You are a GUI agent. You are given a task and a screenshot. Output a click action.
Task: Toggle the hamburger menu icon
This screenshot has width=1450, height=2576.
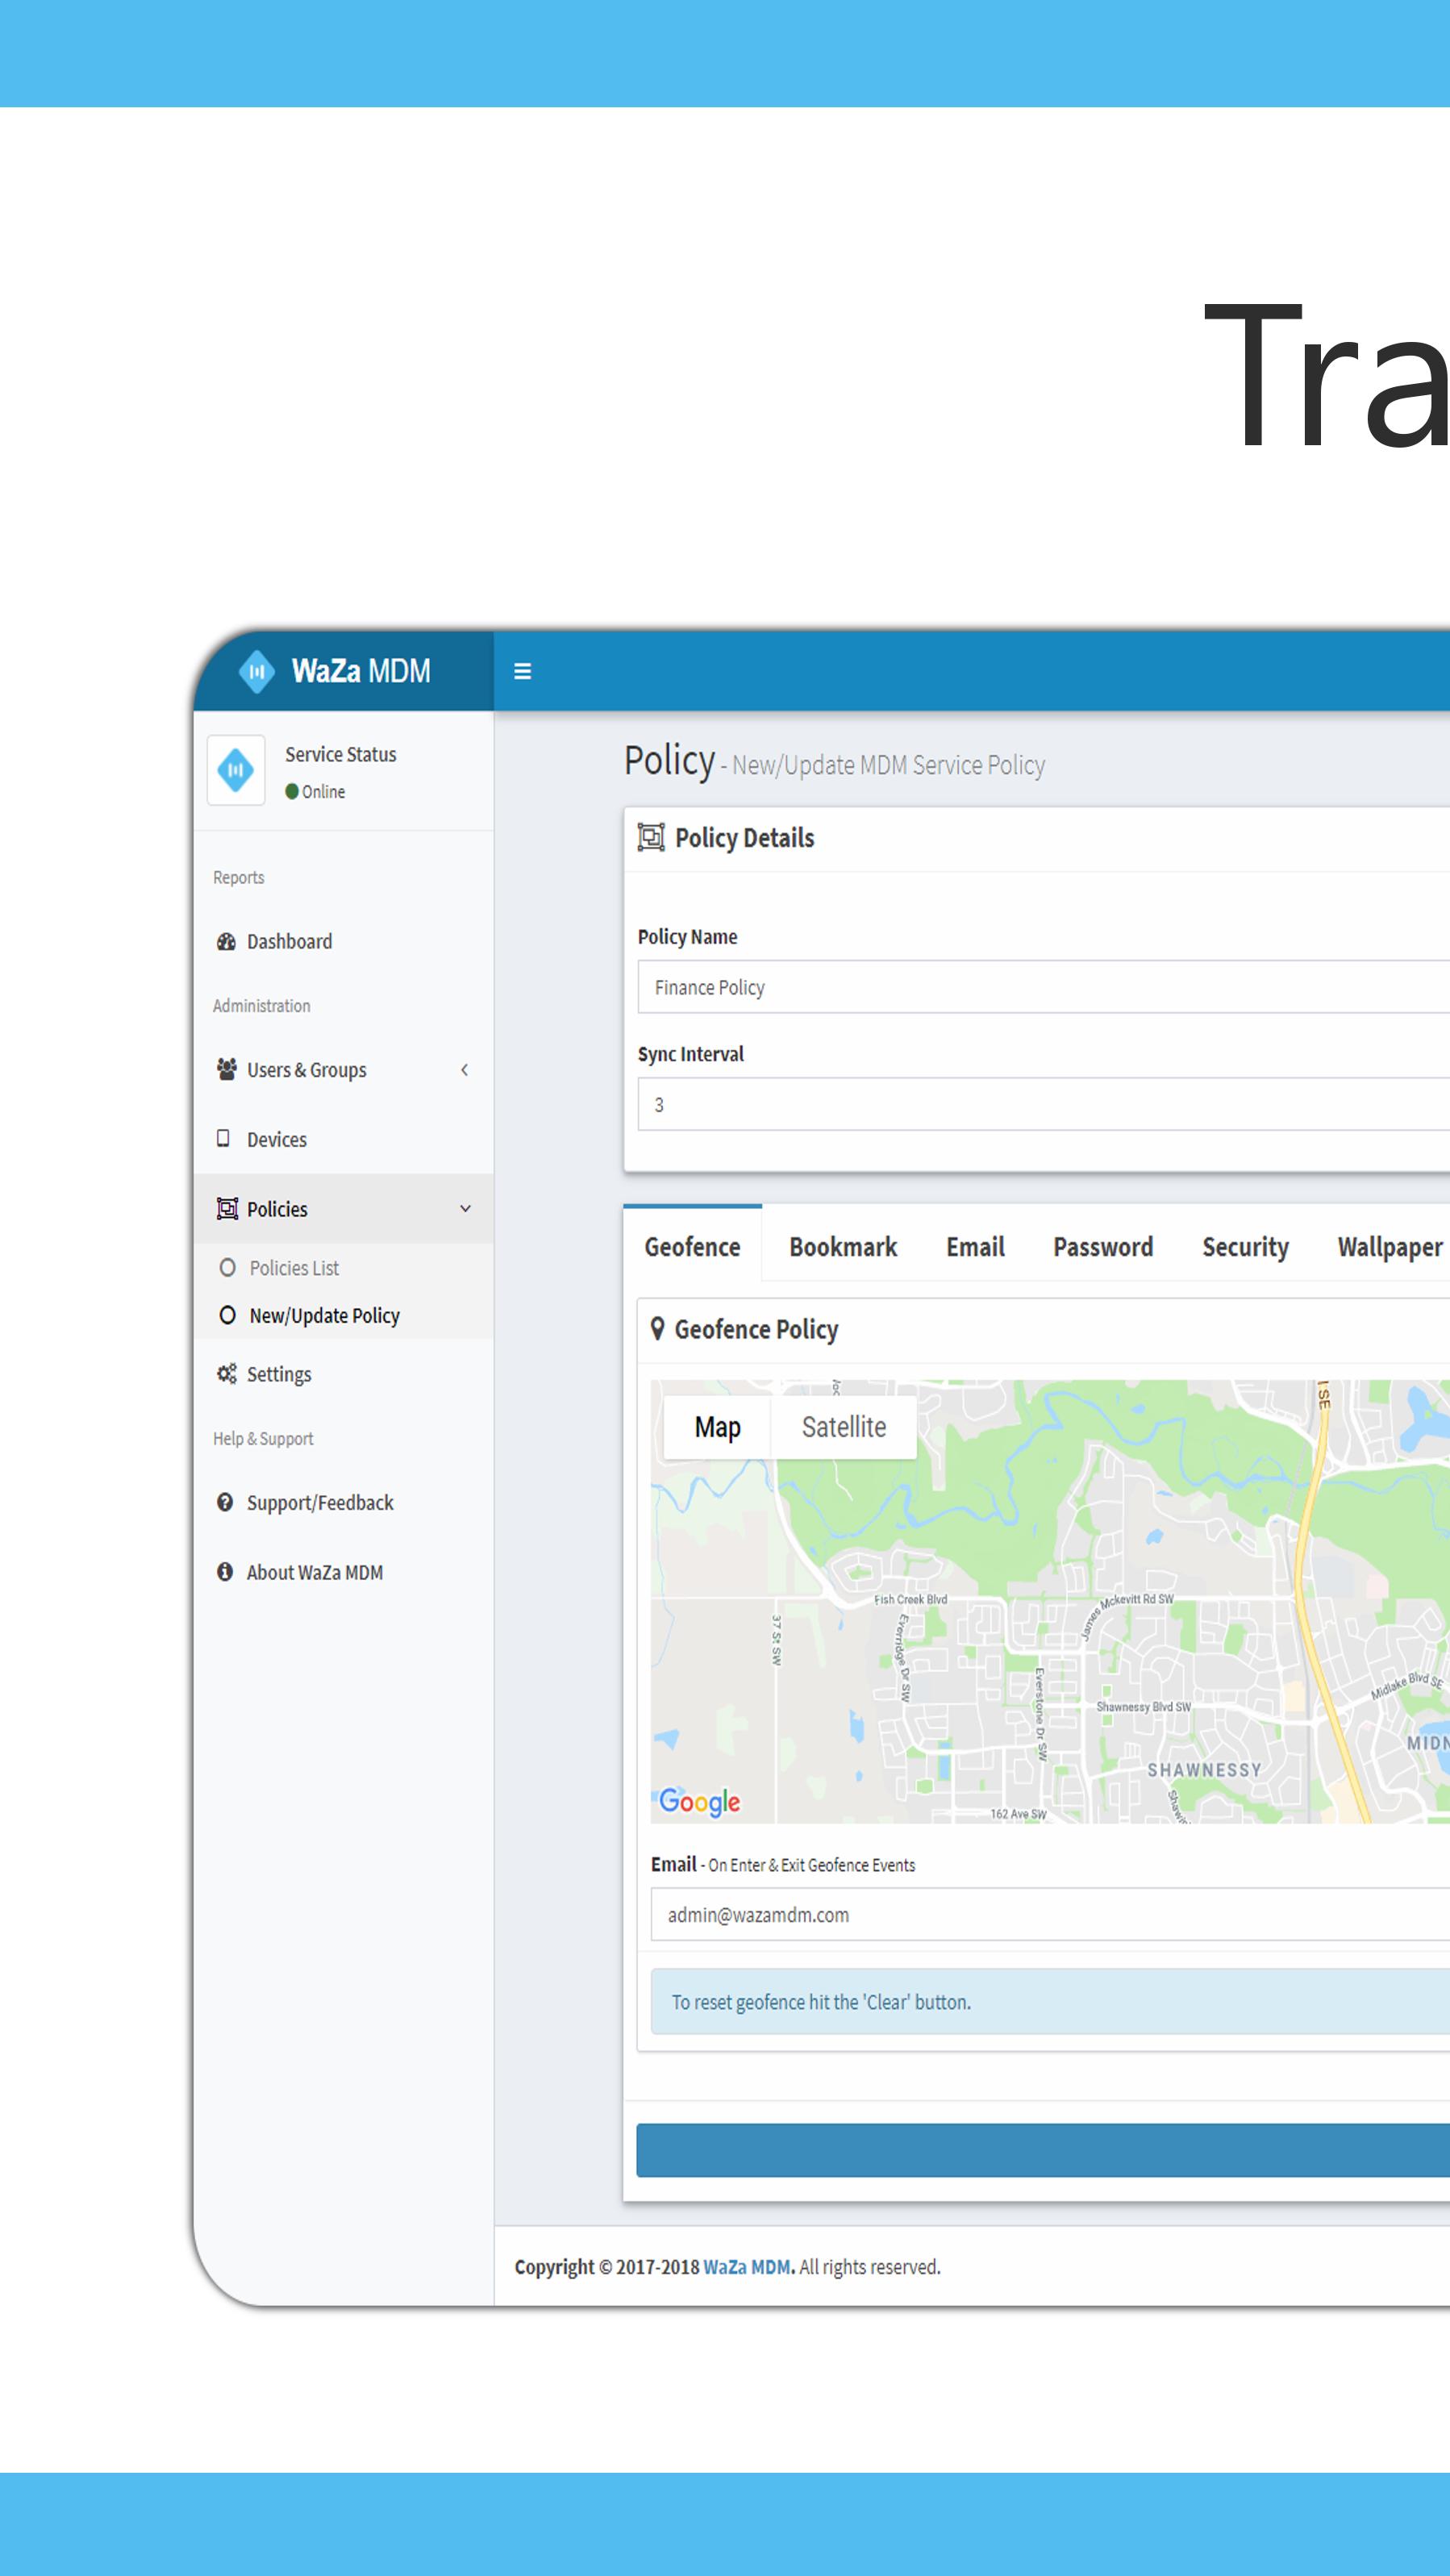pos(522,671)
